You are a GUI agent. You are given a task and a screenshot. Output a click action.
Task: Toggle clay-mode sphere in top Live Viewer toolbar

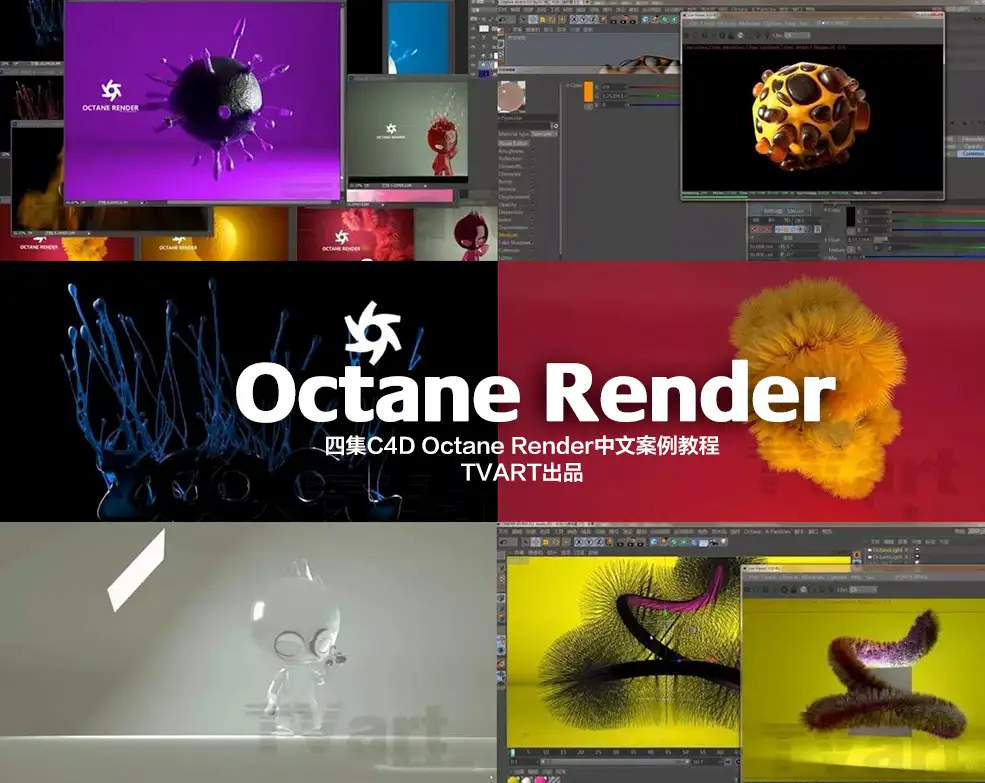pos(740,35)
